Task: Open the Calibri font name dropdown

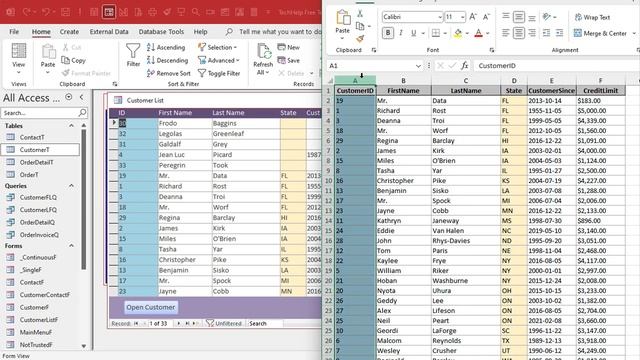Action: pos(440,17)
